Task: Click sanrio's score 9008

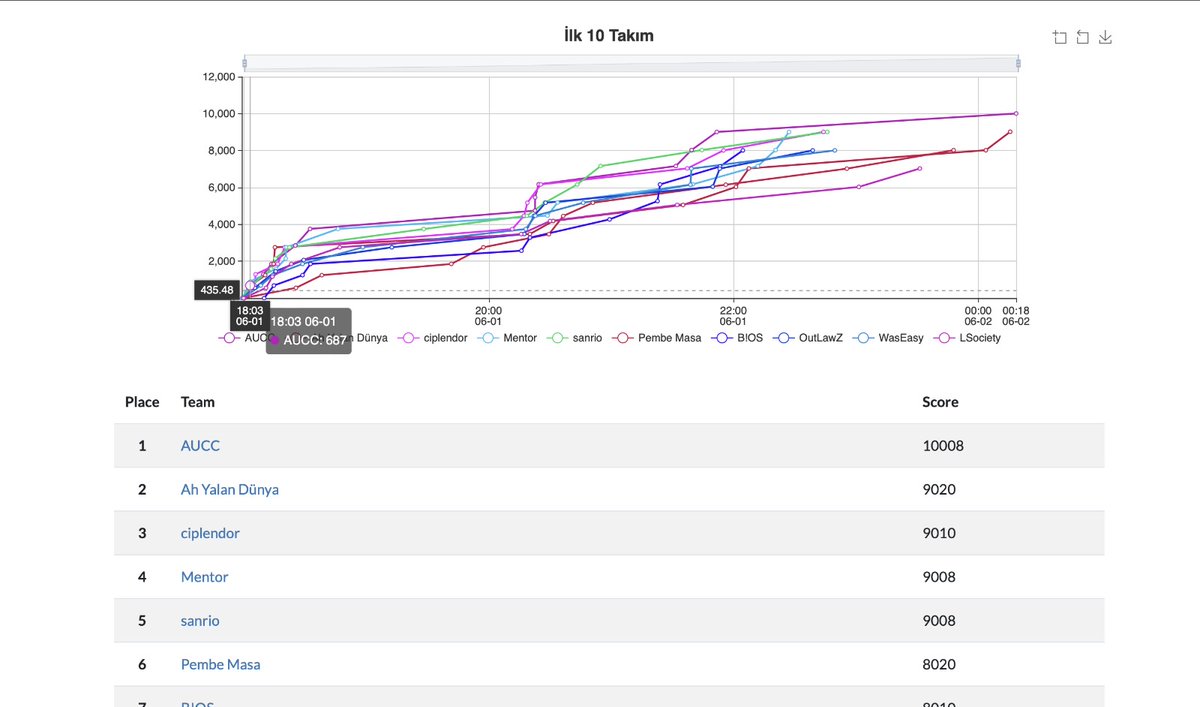Action: point(939,621)
